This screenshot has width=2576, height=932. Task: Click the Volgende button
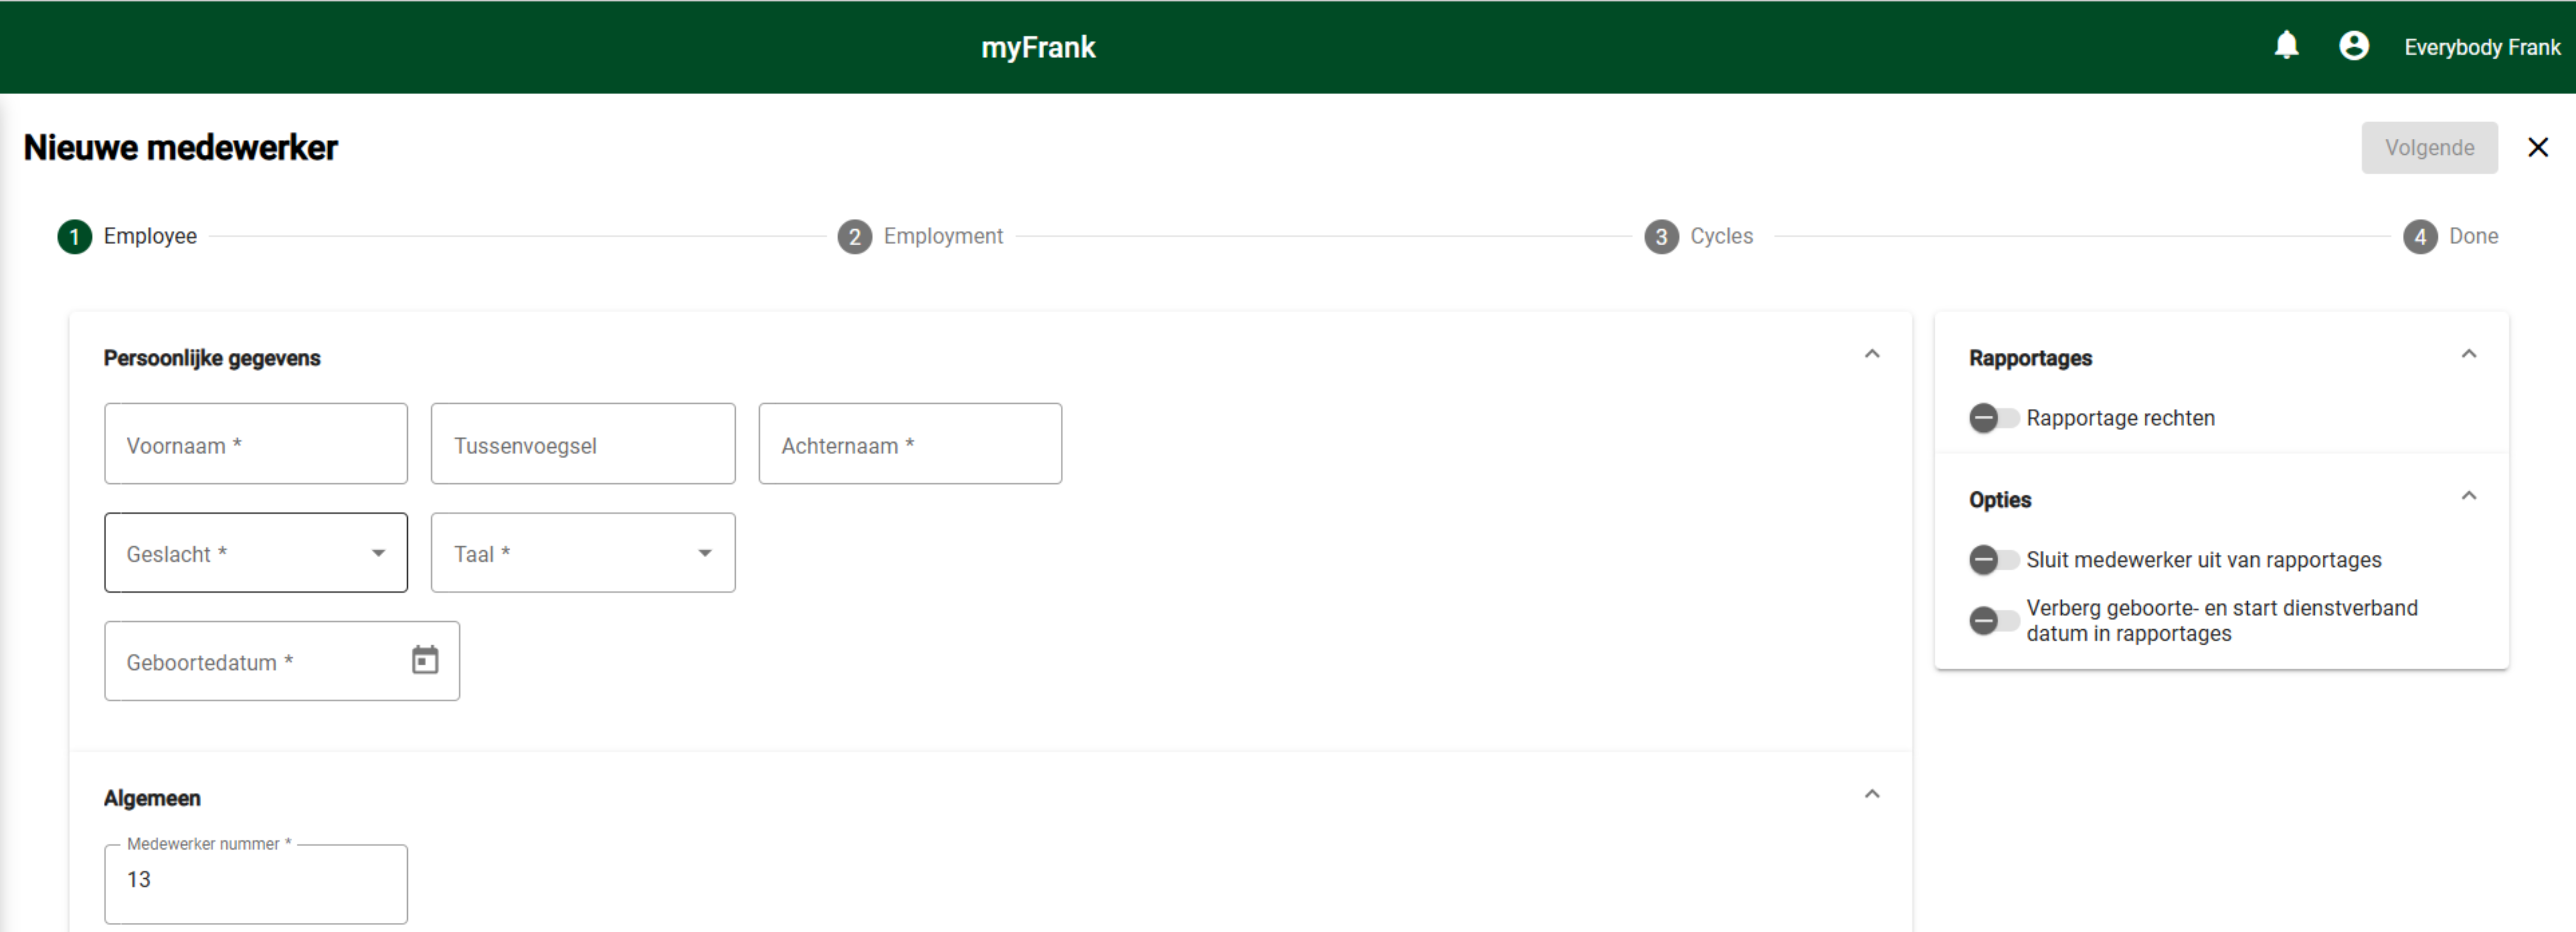pos(2429,148)
